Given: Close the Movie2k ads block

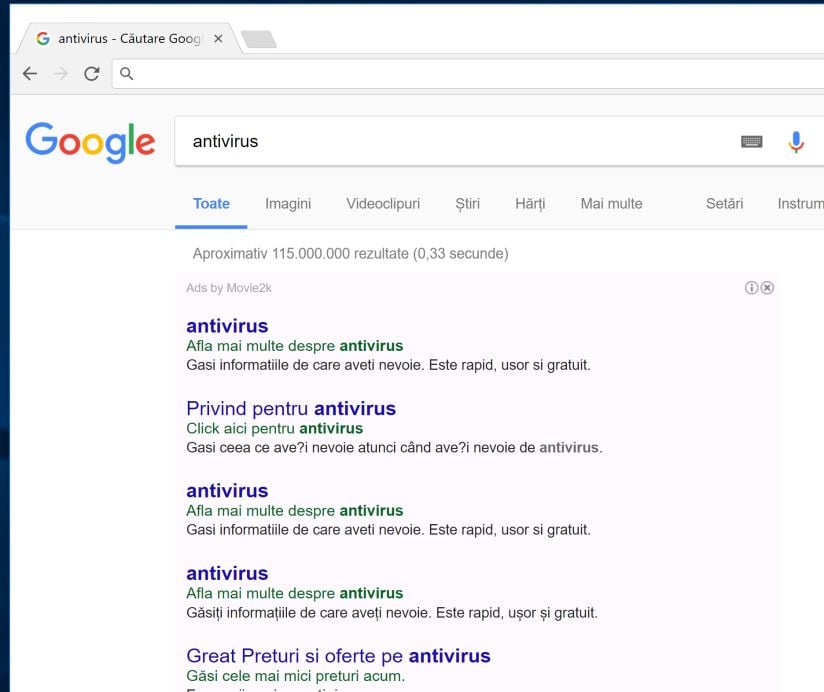Looking at the screenshot, I should click(767, 287).
